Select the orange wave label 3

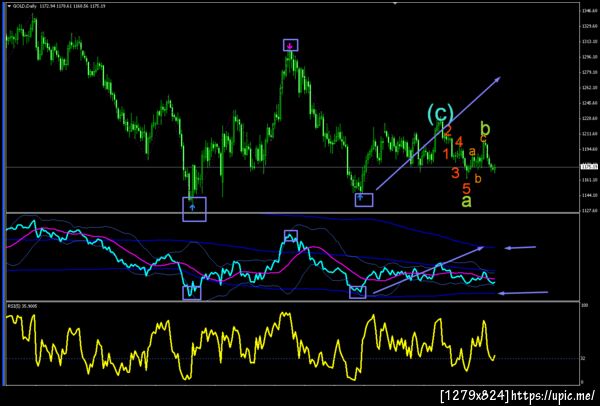[x=455, y=173]
